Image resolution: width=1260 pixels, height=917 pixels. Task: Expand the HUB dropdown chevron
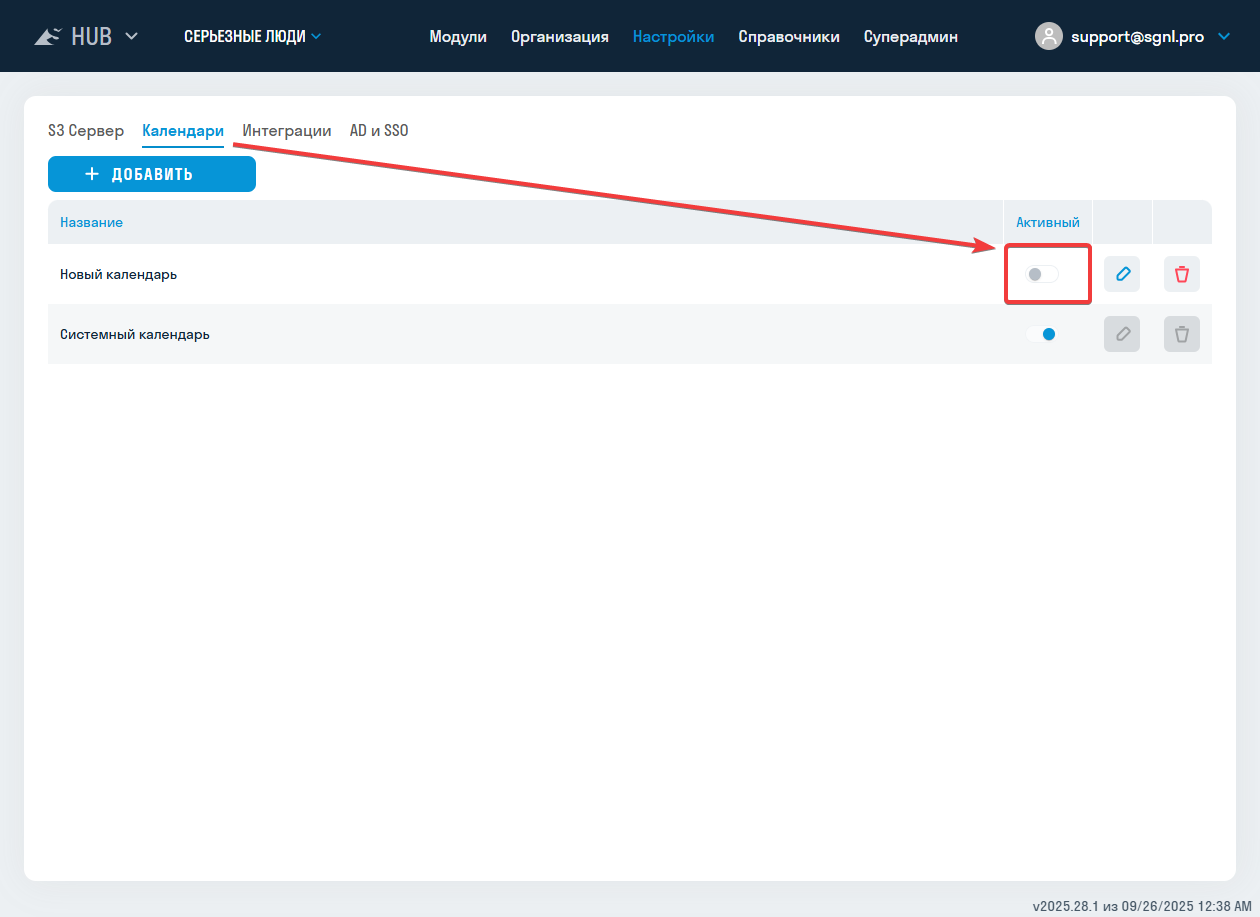(x=131, y=37)
